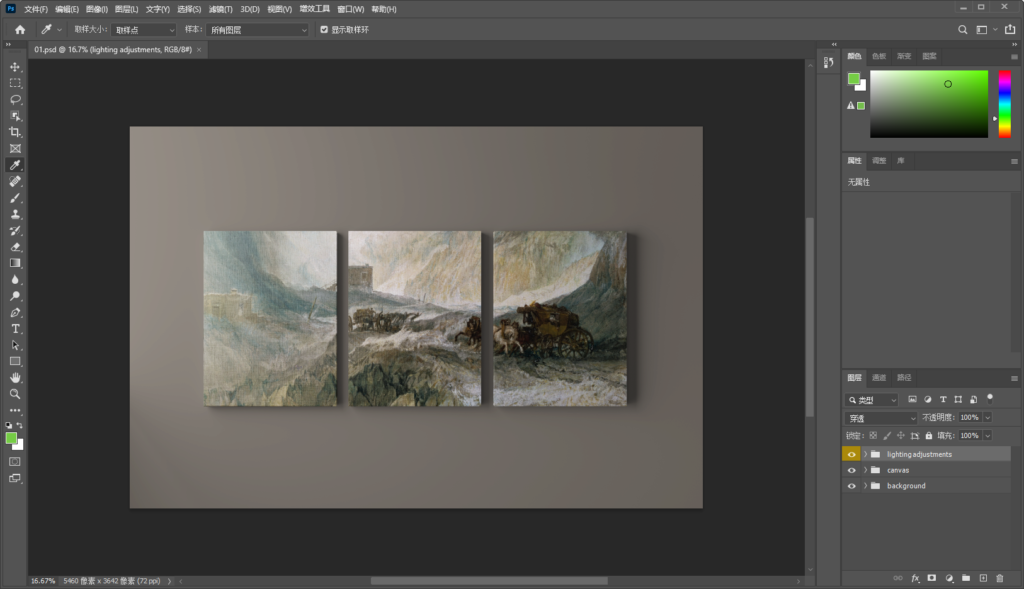This screenshot has width=1024, height=589.
Task: Click the Home button in options bar
Action: [20, 29]
